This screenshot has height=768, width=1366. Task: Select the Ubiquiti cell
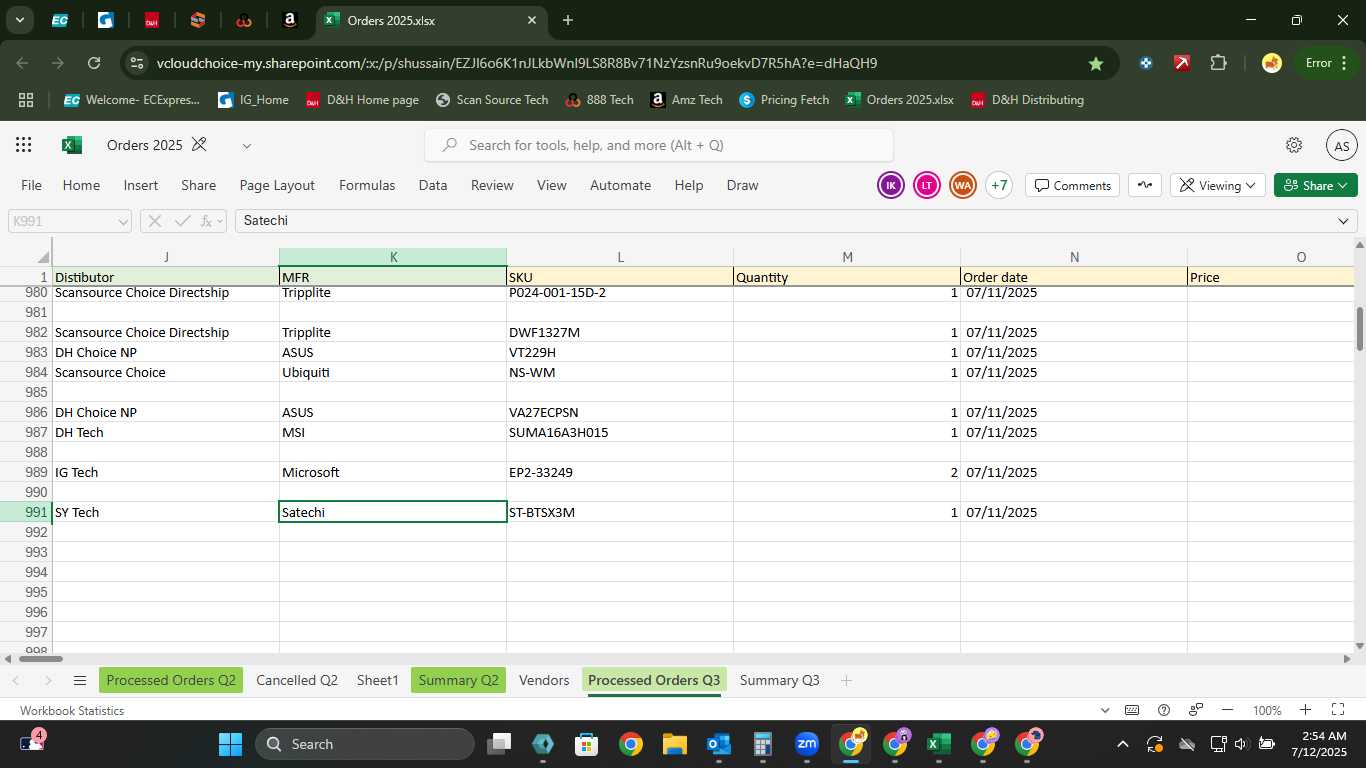pos(393,372)
